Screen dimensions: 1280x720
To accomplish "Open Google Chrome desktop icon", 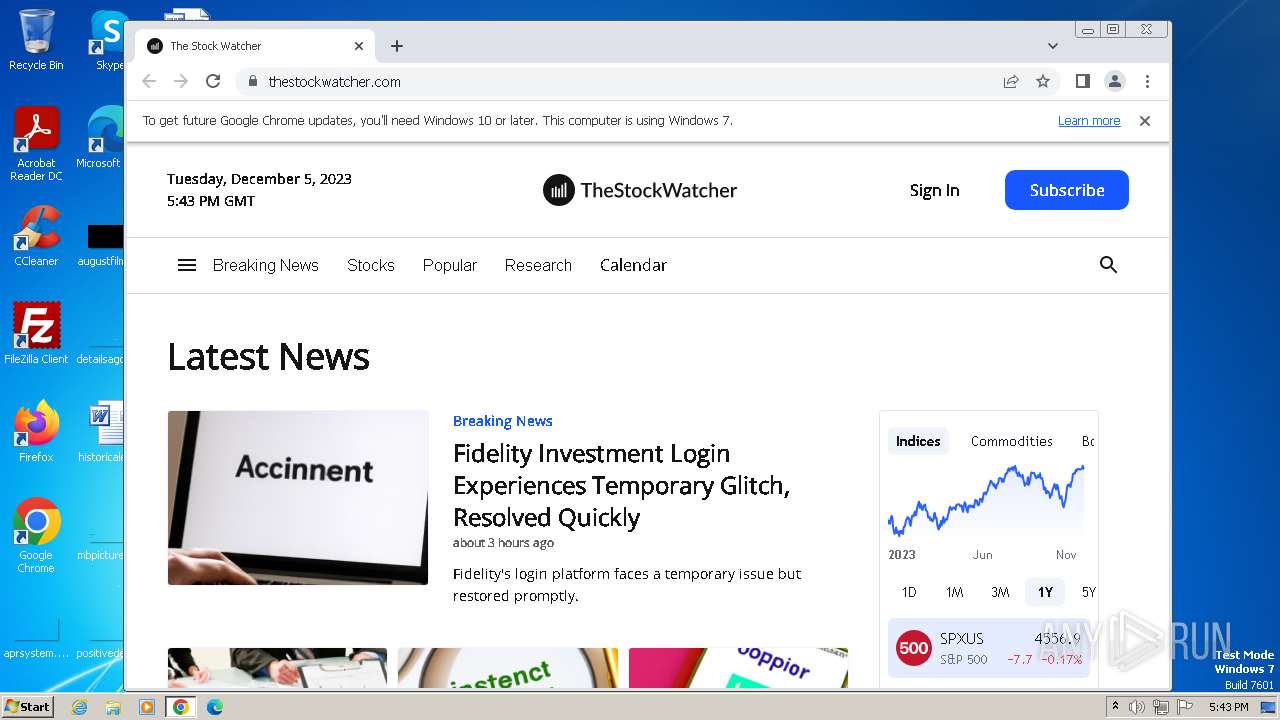I will point(36,535).
